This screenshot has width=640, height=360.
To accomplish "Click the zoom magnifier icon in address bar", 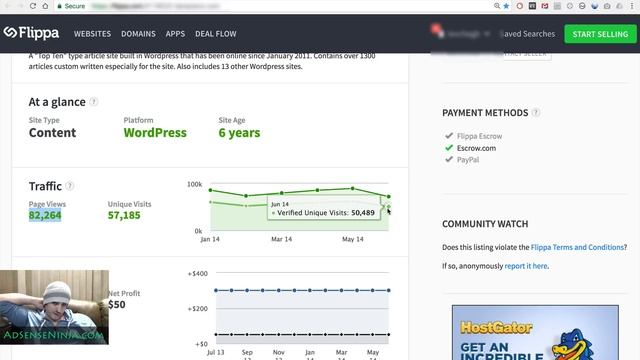I will [497, 6].
